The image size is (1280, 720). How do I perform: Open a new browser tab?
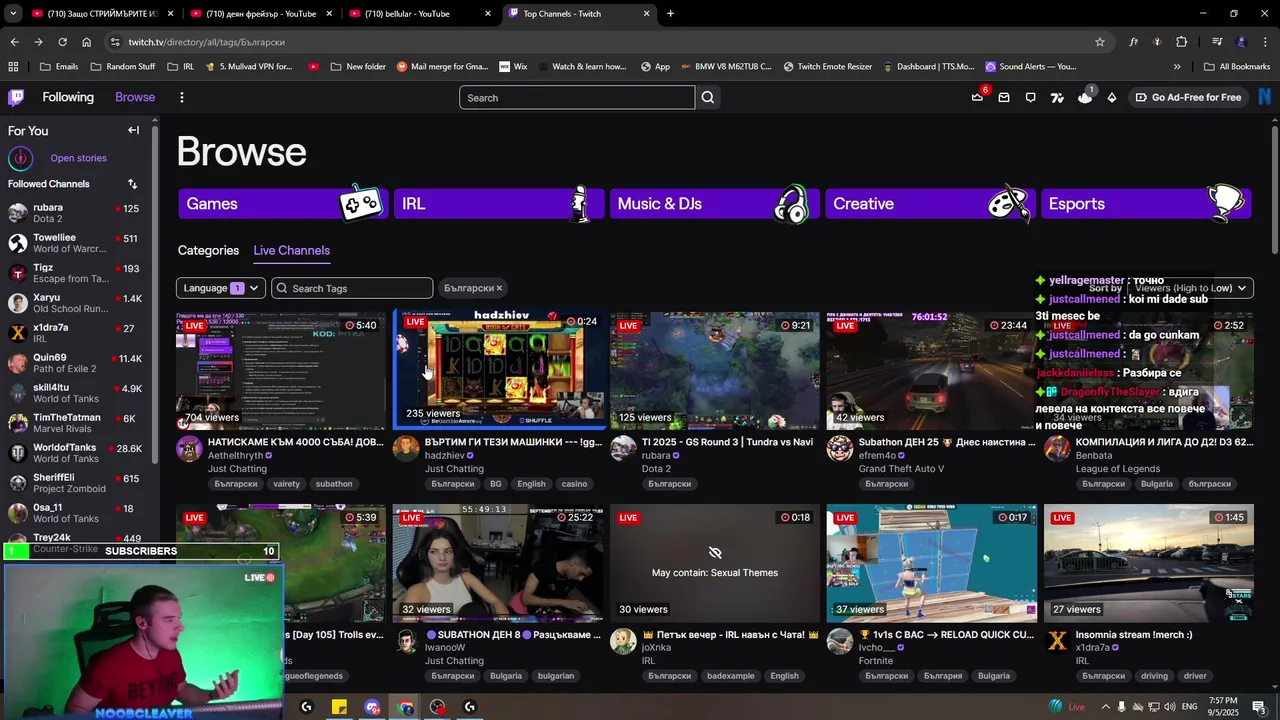(670, 14)
